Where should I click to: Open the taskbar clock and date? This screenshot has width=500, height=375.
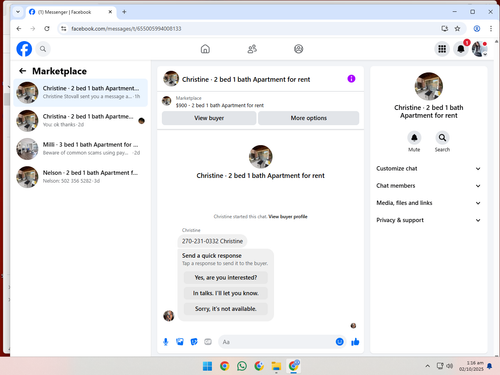point(471,366)
